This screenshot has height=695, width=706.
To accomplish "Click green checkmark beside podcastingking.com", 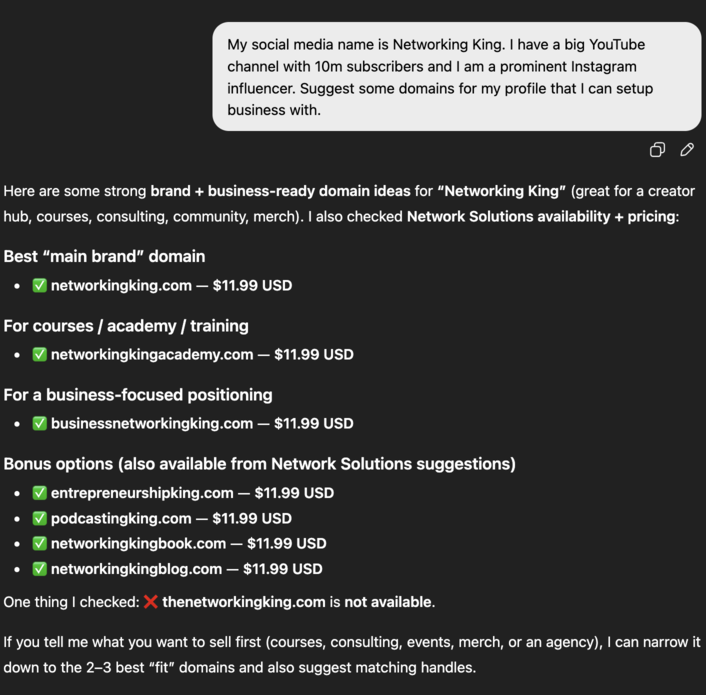I will click(40, 518).
